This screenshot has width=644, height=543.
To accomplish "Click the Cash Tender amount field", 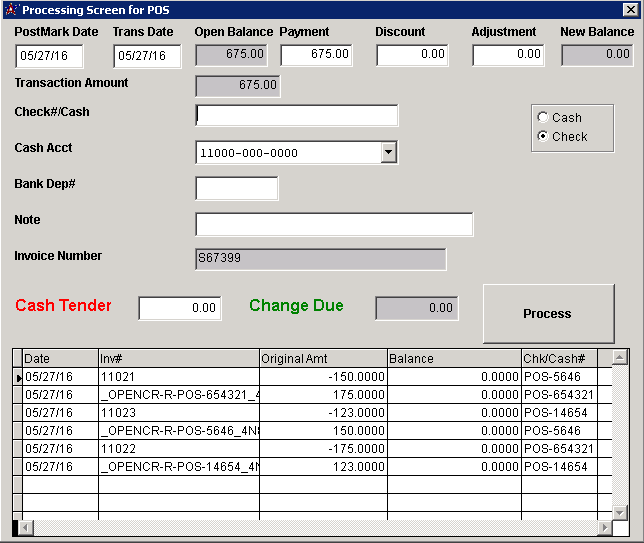I will [x=180, y=309].
